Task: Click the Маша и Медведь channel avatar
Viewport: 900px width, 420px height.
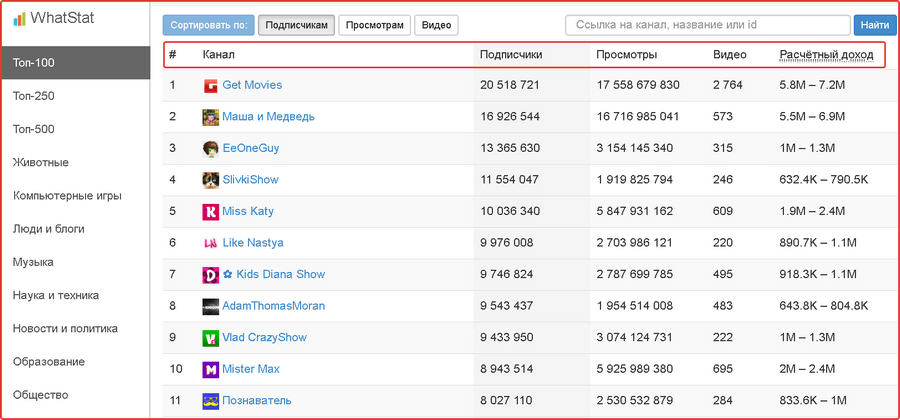Action: click(211, 117)
